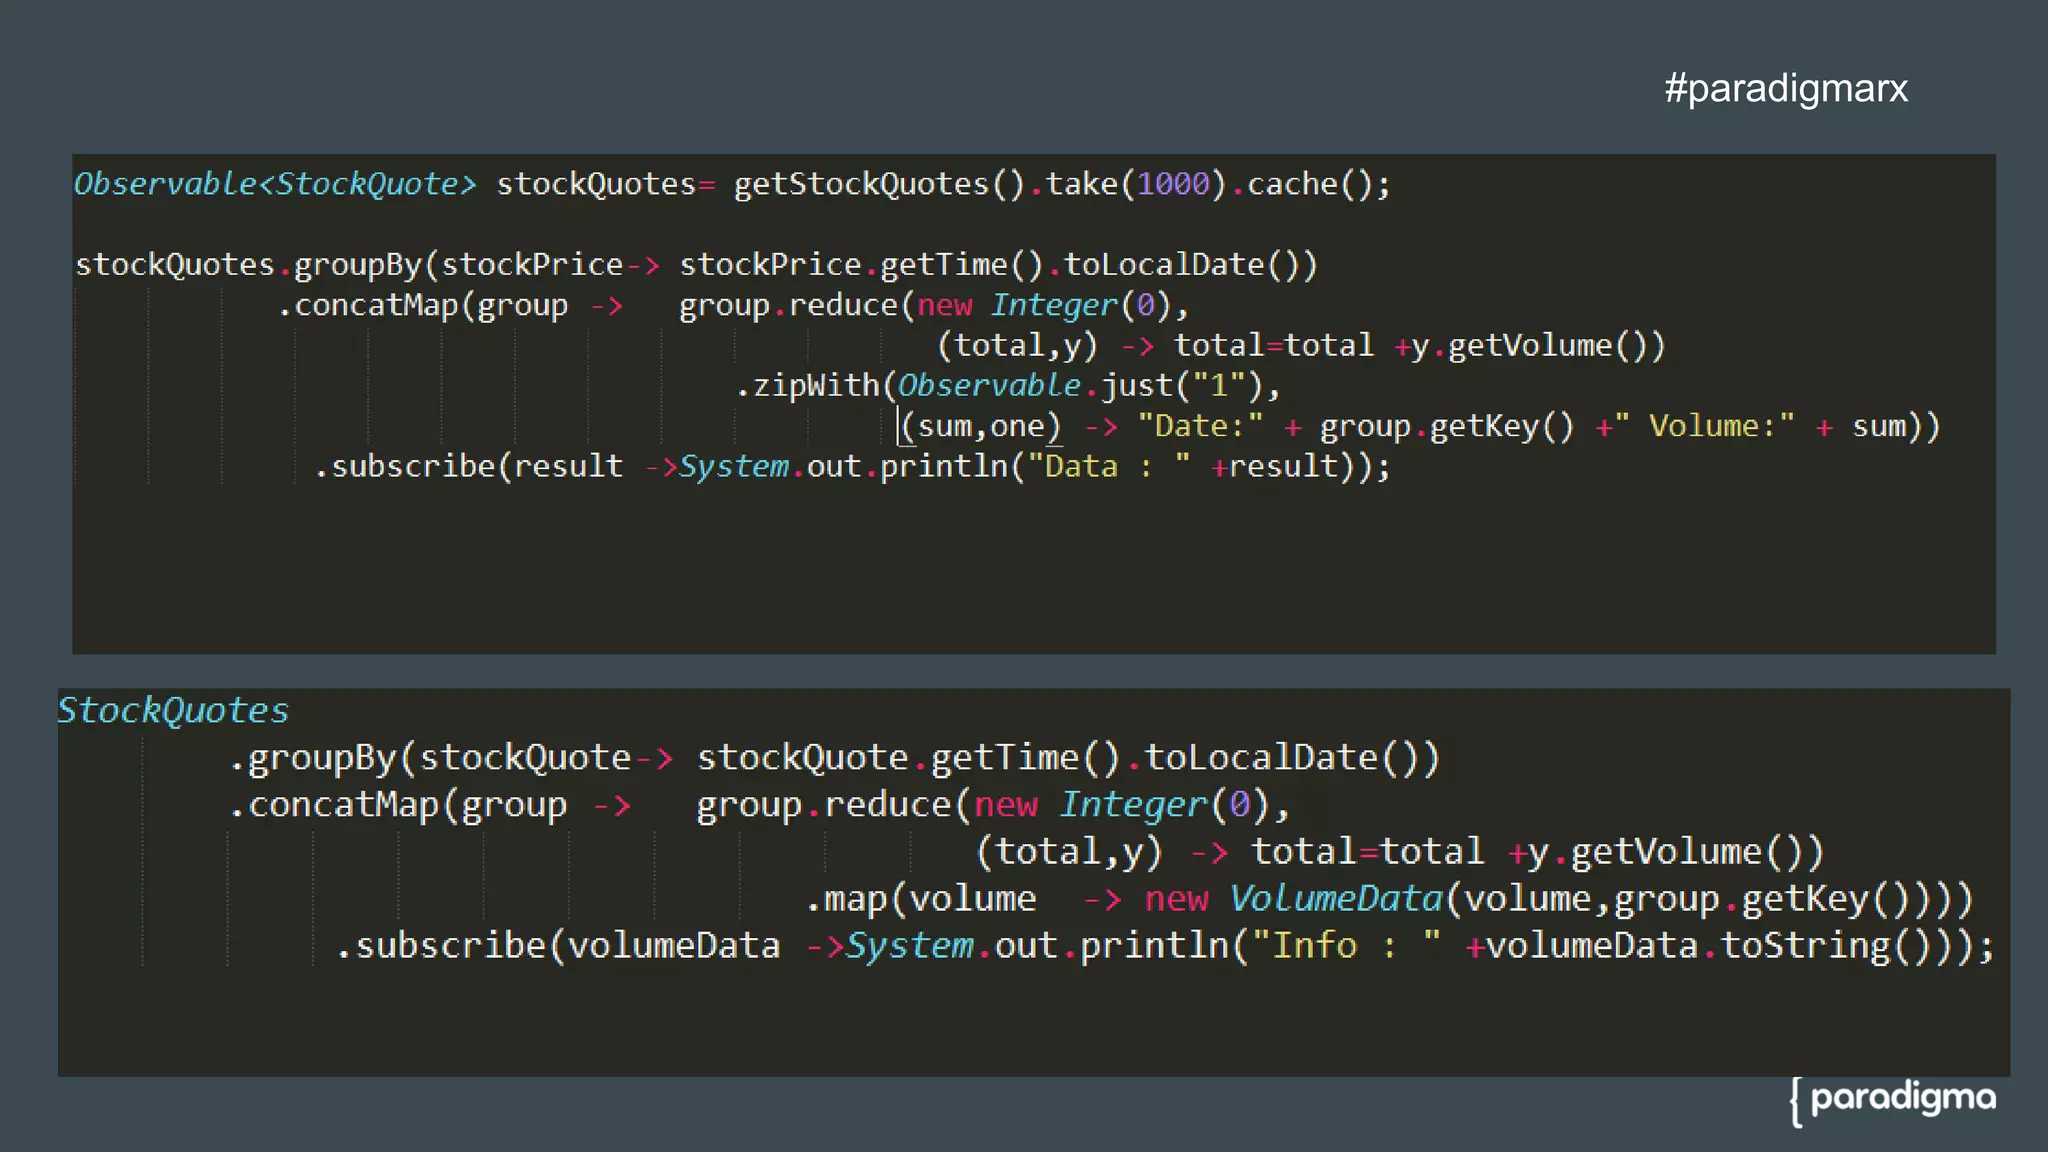
Task: Click the "Data : " string in println
Action: [x=1108, y=467]
